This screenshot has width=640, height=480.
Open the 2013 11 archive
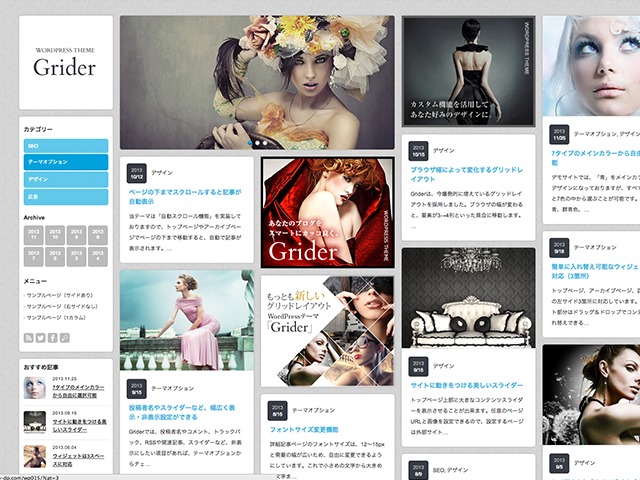[33, 235]
